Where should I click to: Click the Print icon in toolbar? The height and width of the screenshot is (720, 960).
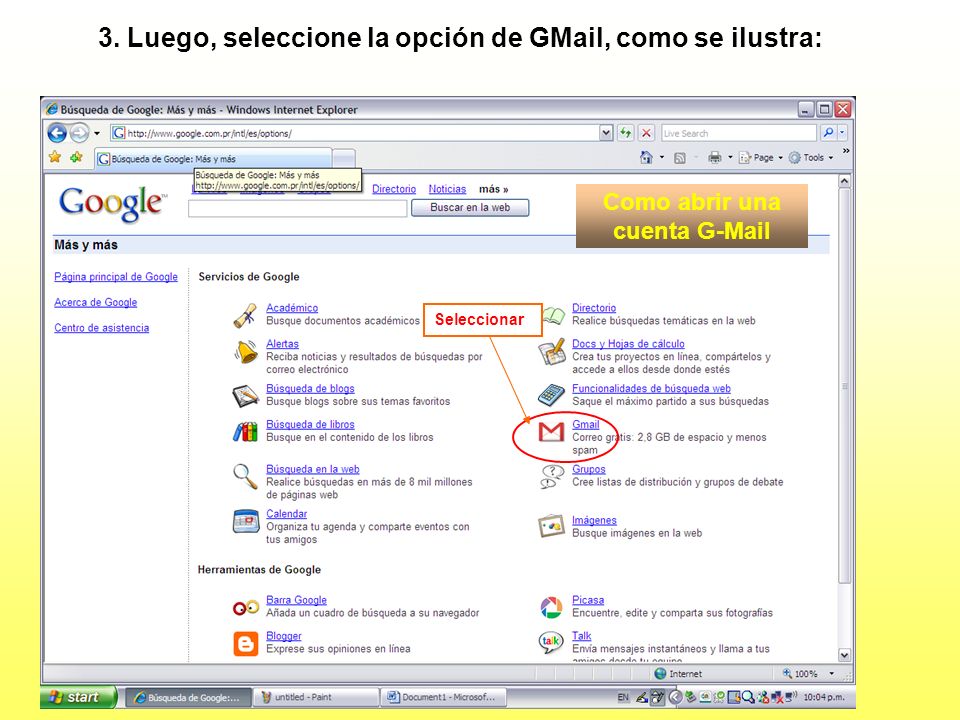[714, 157]
